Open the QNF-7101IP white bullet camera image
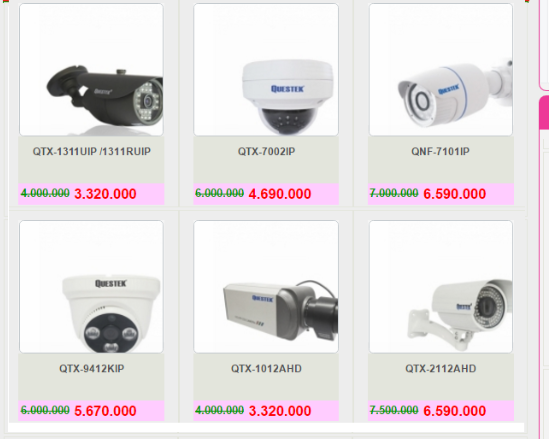This screenshot has height=439, width=549. pyautogui.click(x=441, y=70)
